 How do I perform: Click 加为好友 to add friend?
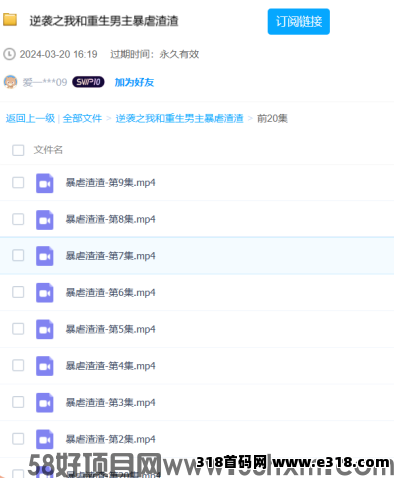click(134, 82)
